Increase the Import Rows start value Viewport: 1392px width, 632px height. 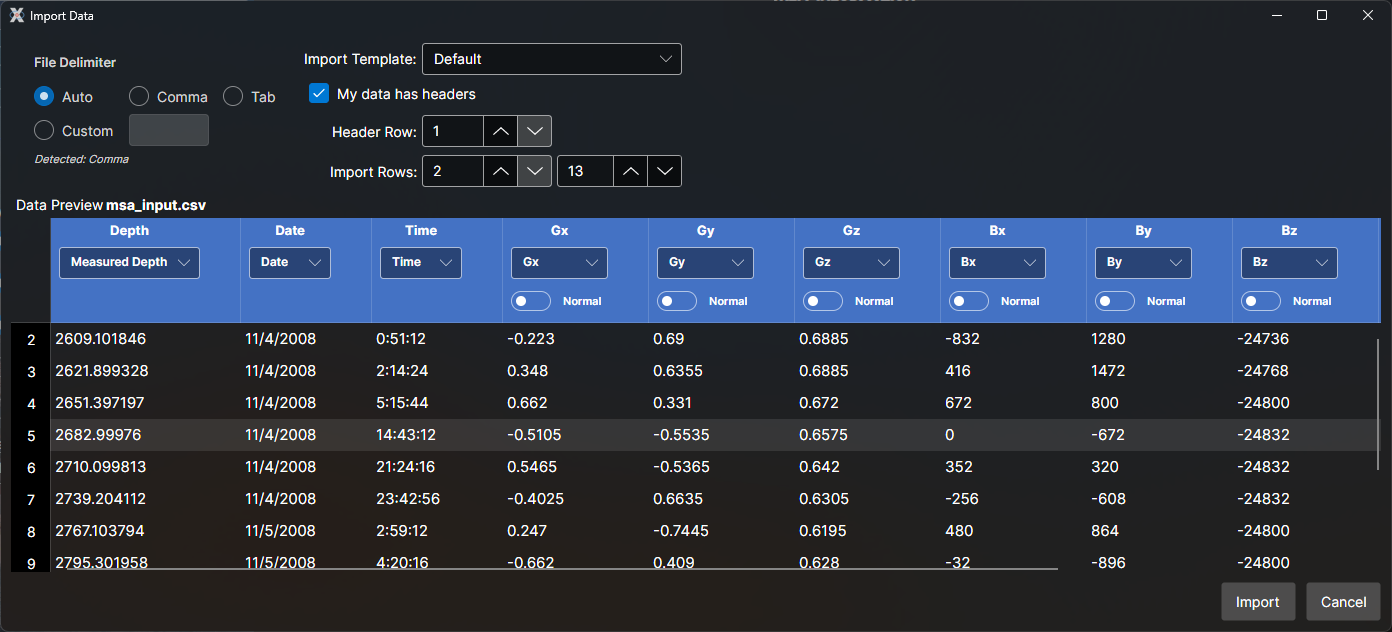(500, 170)
